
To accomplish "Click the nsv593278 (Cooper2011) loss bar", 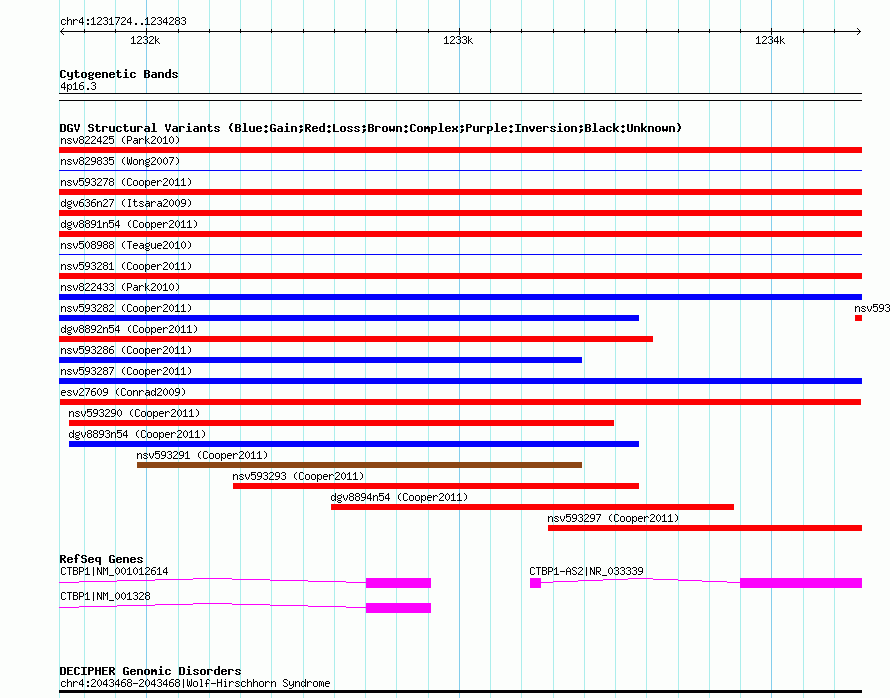I will click(460, 192).
